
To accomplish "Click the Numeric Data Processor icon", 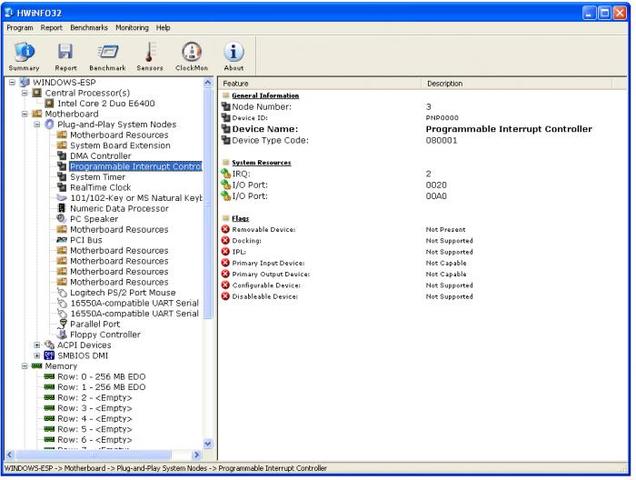I will point(62,209).
